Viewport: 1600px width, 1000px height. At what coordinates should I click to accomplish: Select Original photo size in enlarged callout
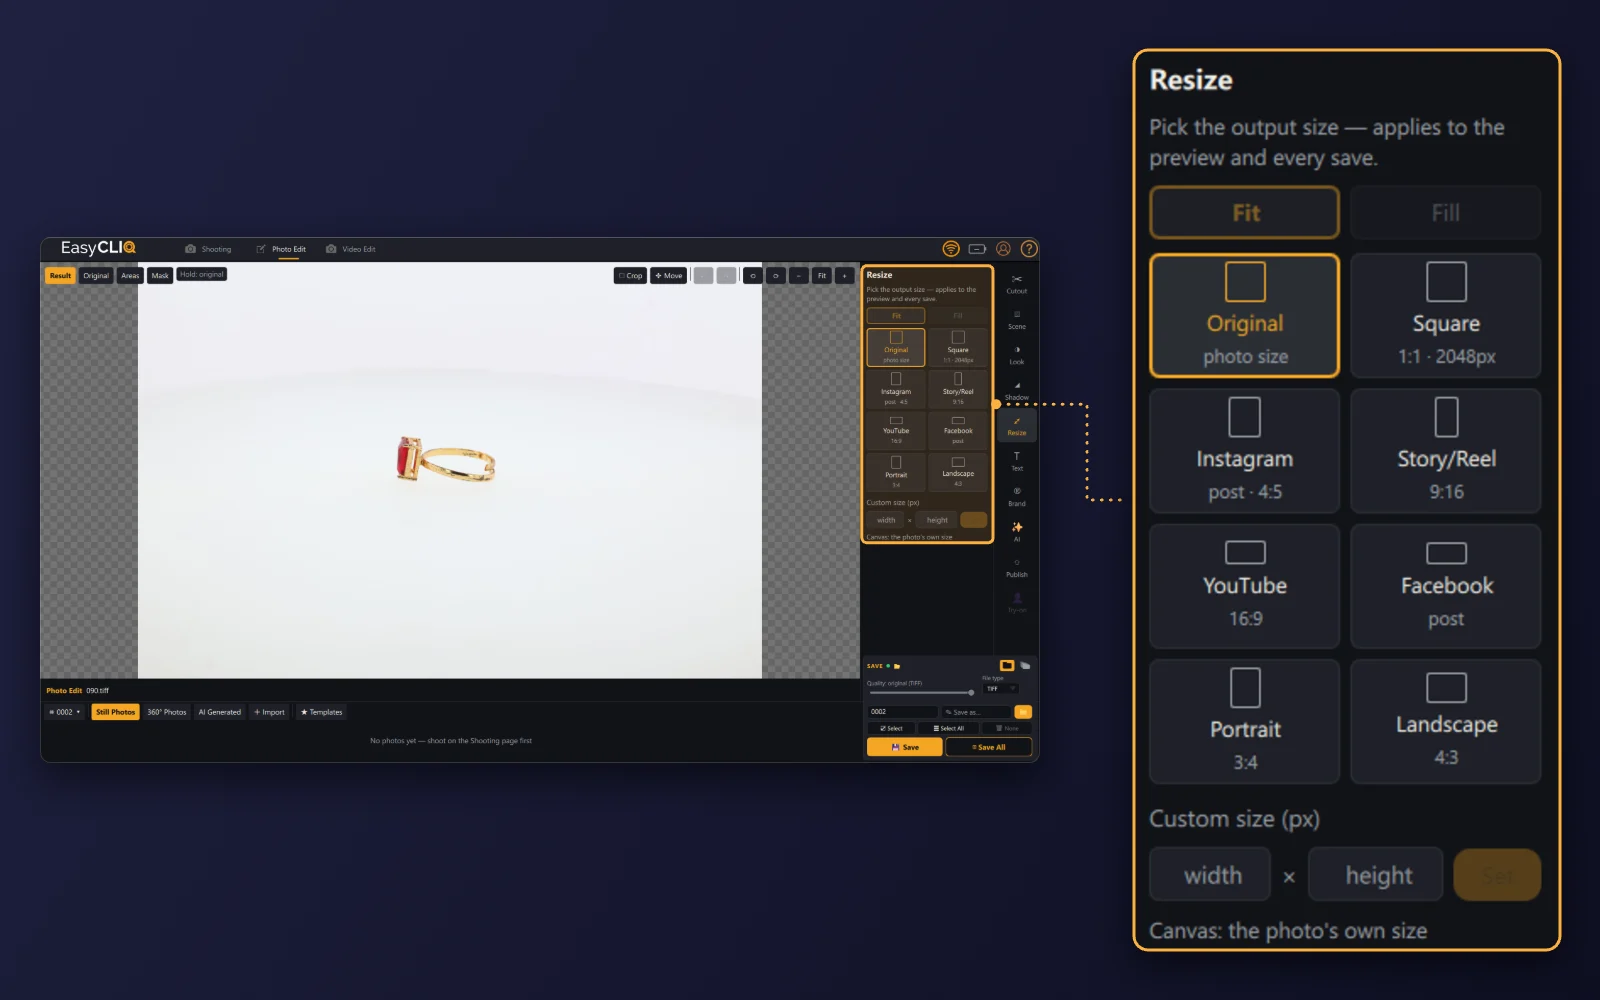[x=1245, y=315]
